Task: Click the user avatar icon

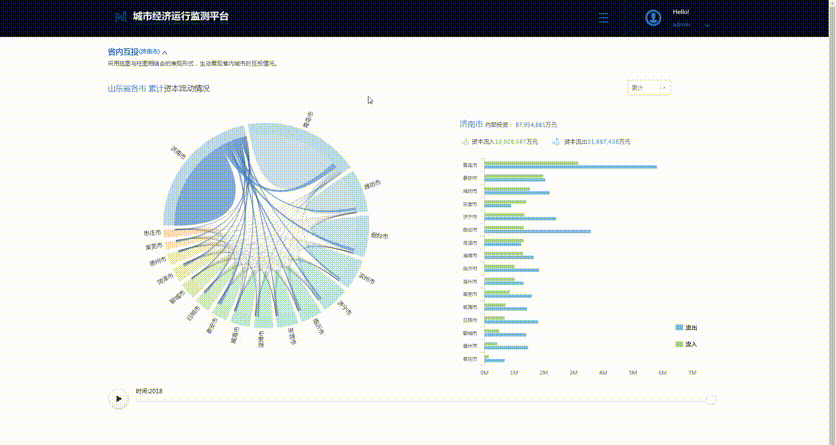Action: 653,18
